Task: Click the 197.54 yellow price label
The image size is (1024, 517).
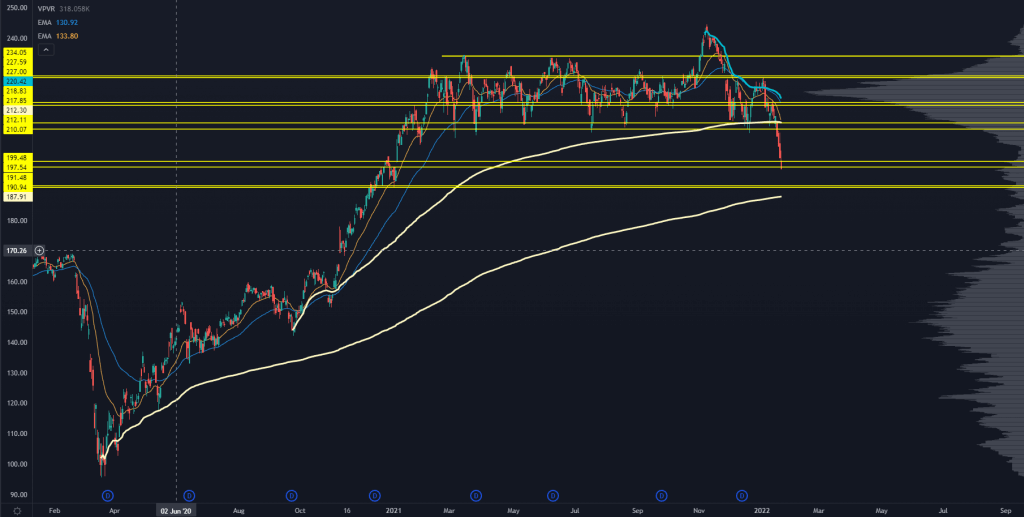Action: (x=15, y=168)
